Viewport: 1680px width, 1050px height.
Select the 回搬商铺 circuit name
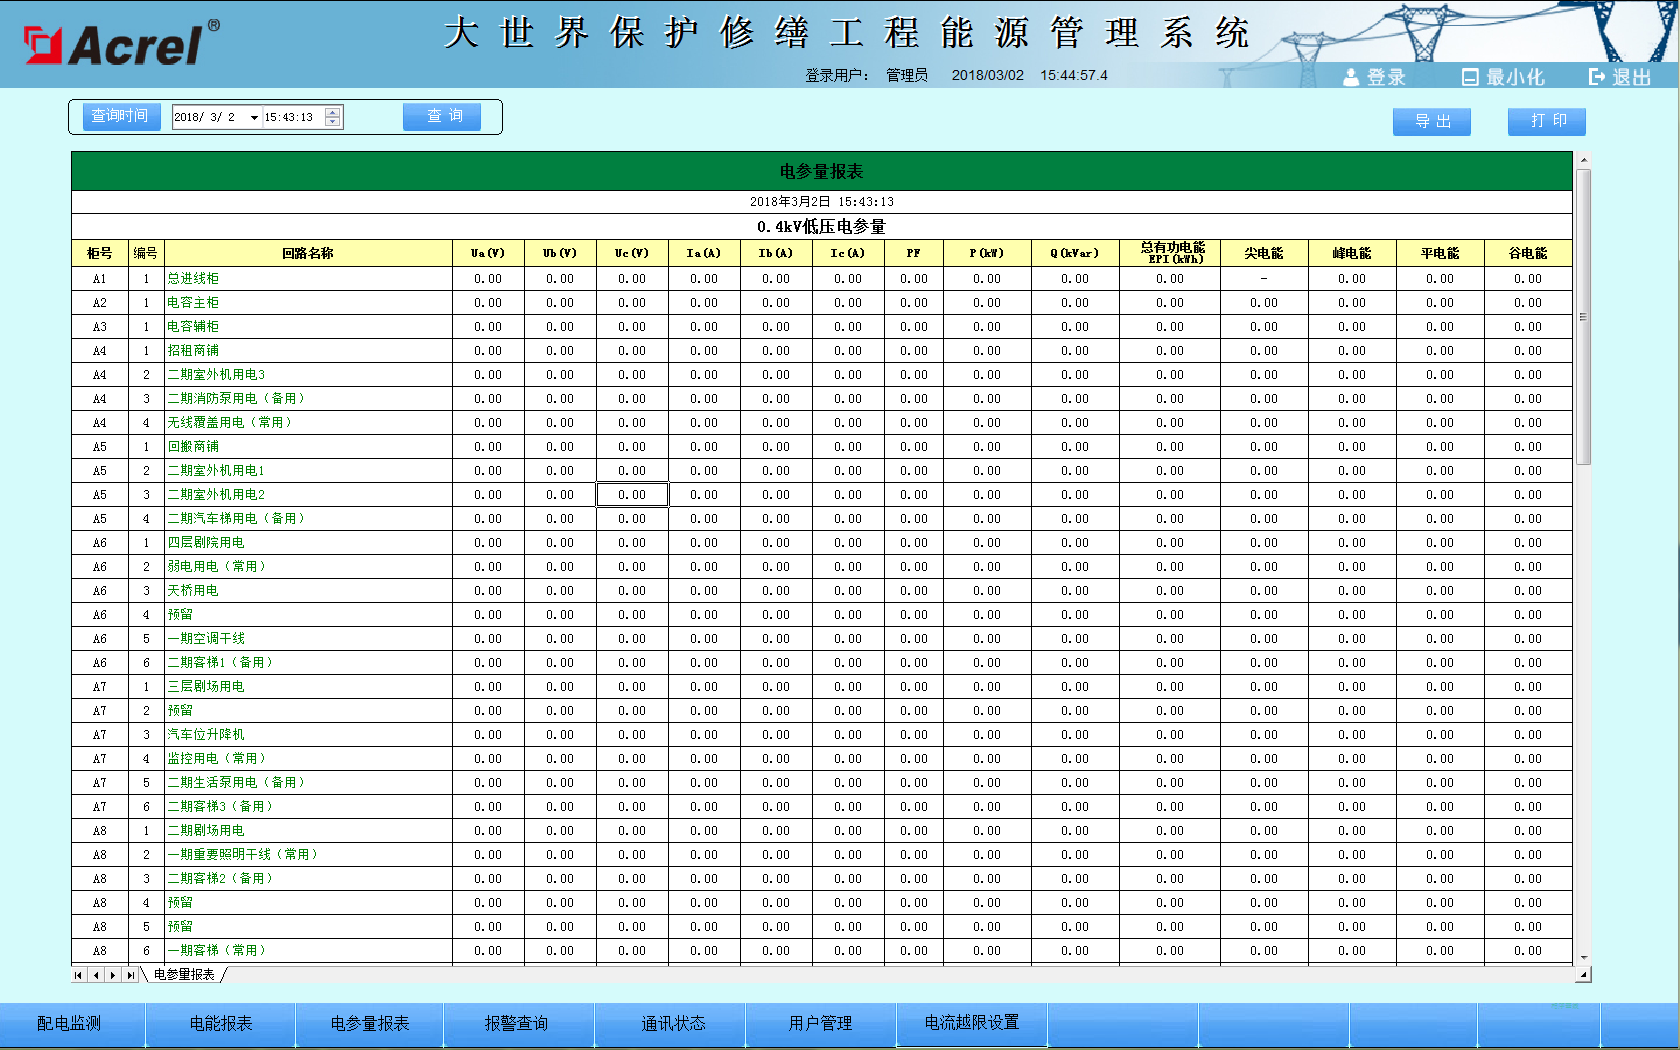[x=193, y=447]
